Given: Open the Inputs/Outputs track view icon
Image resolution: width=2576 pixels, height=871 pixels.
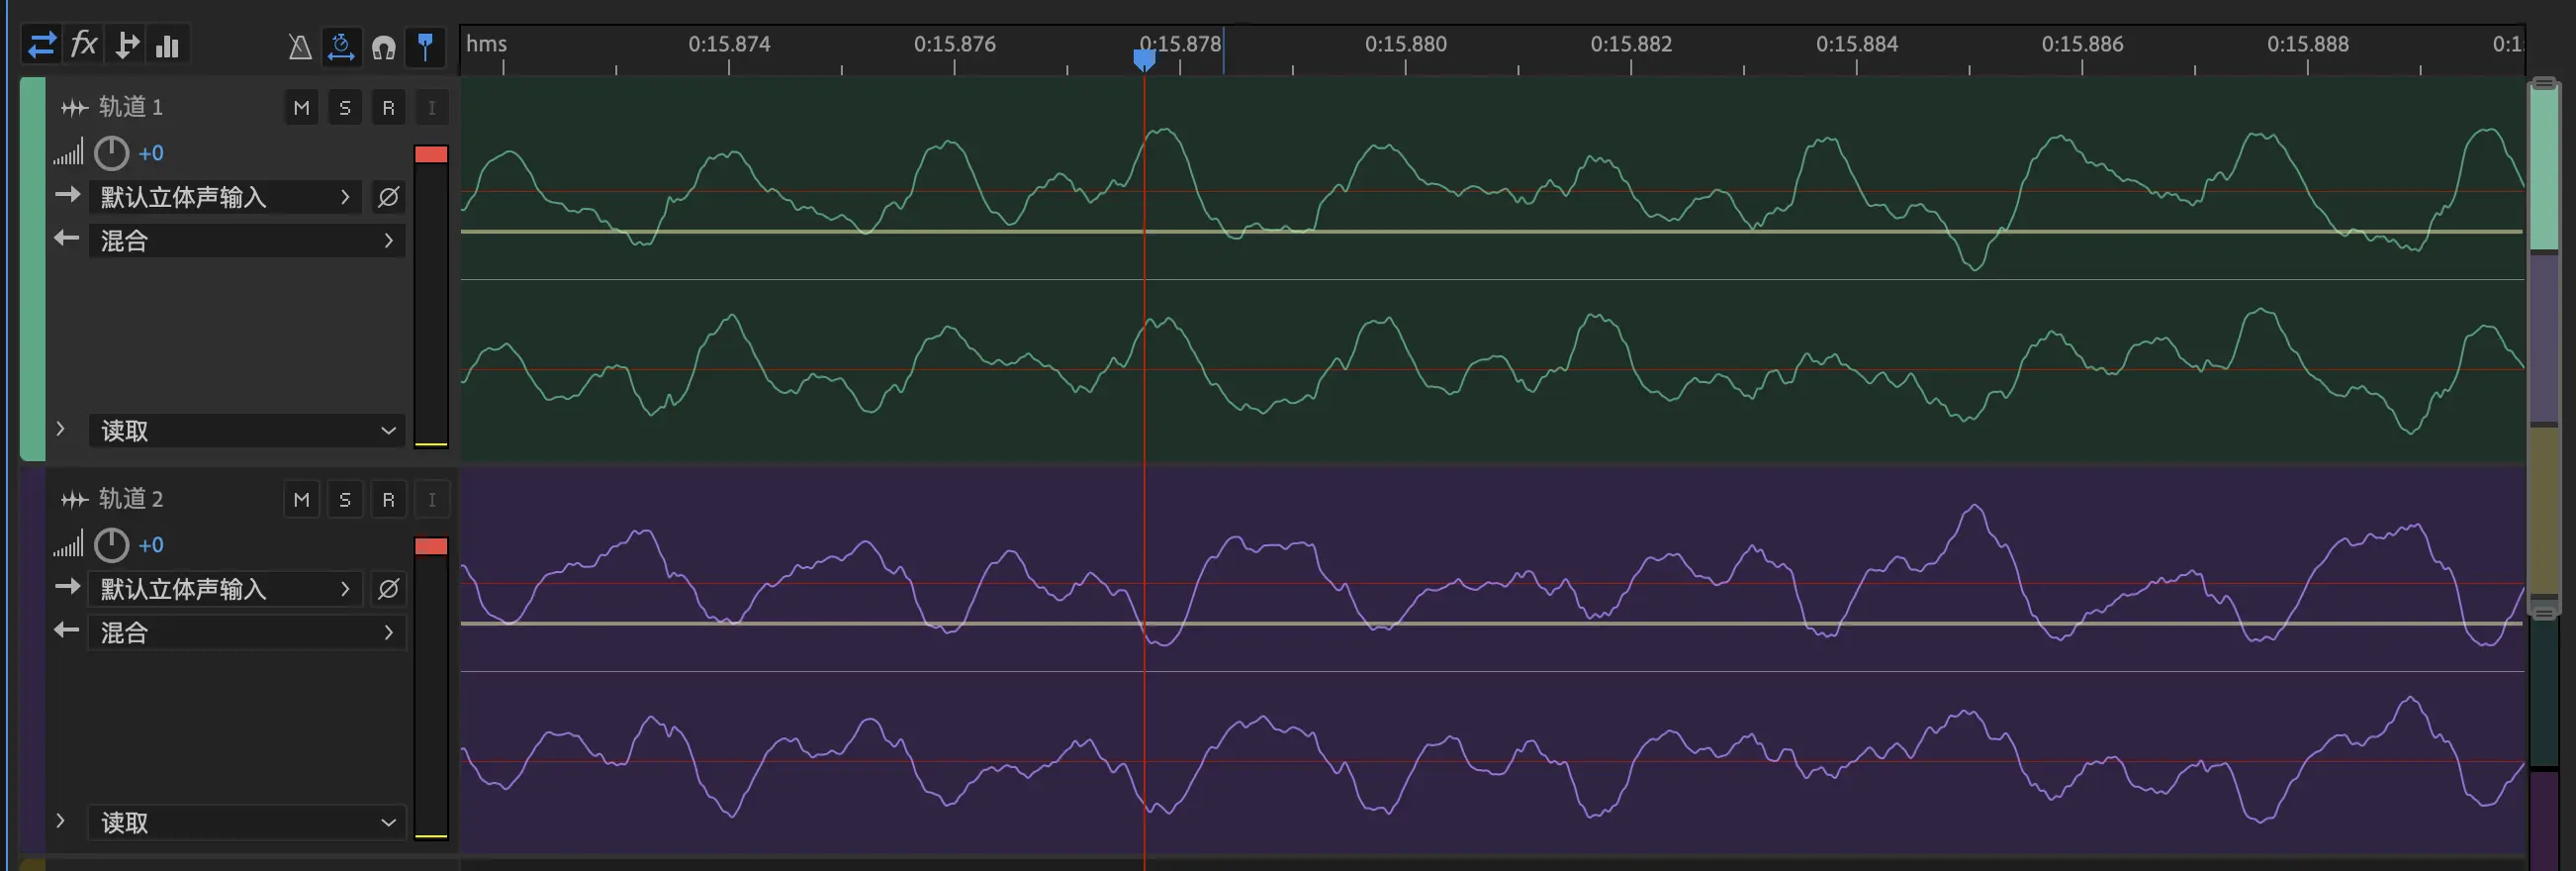Looking at the screenshot, I should (42, 45).
